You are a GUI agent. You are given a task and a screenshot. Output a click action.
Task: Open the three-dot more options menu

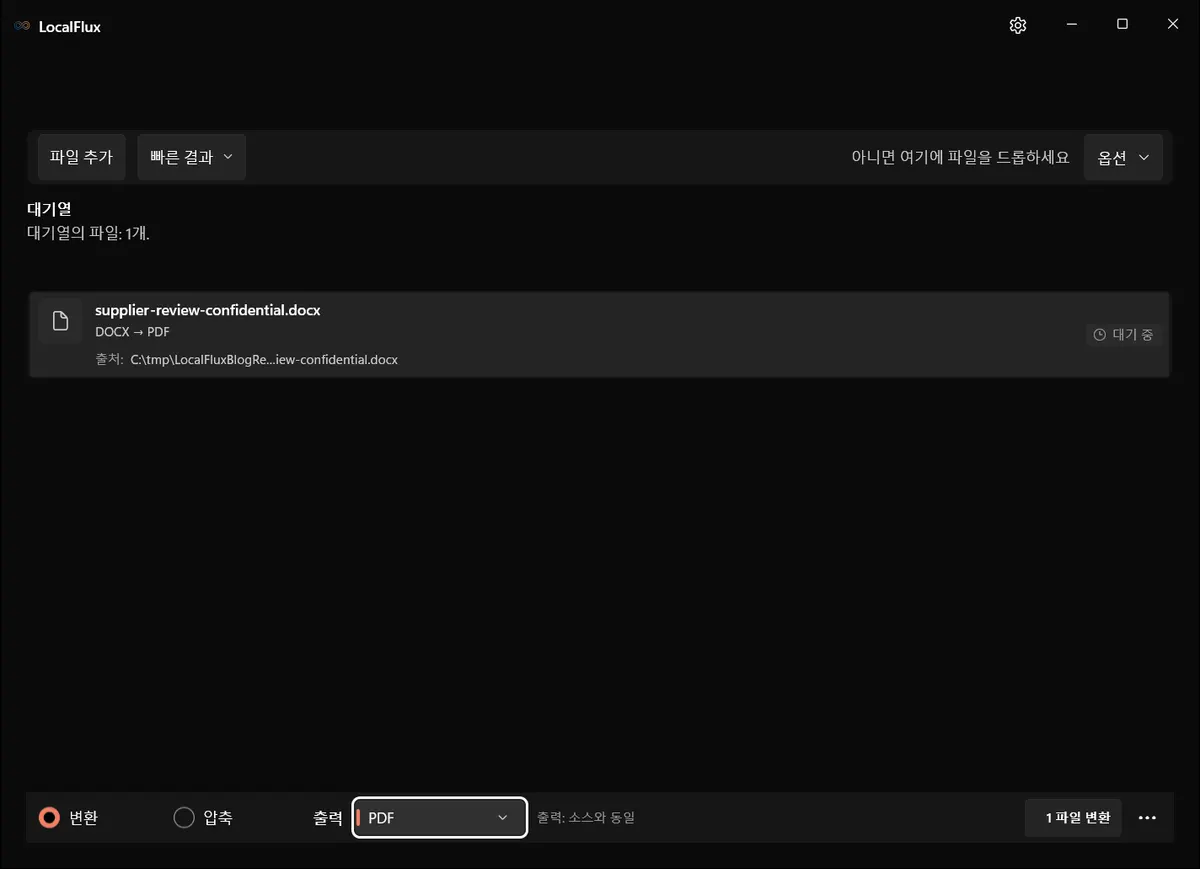coord(1147,818)
